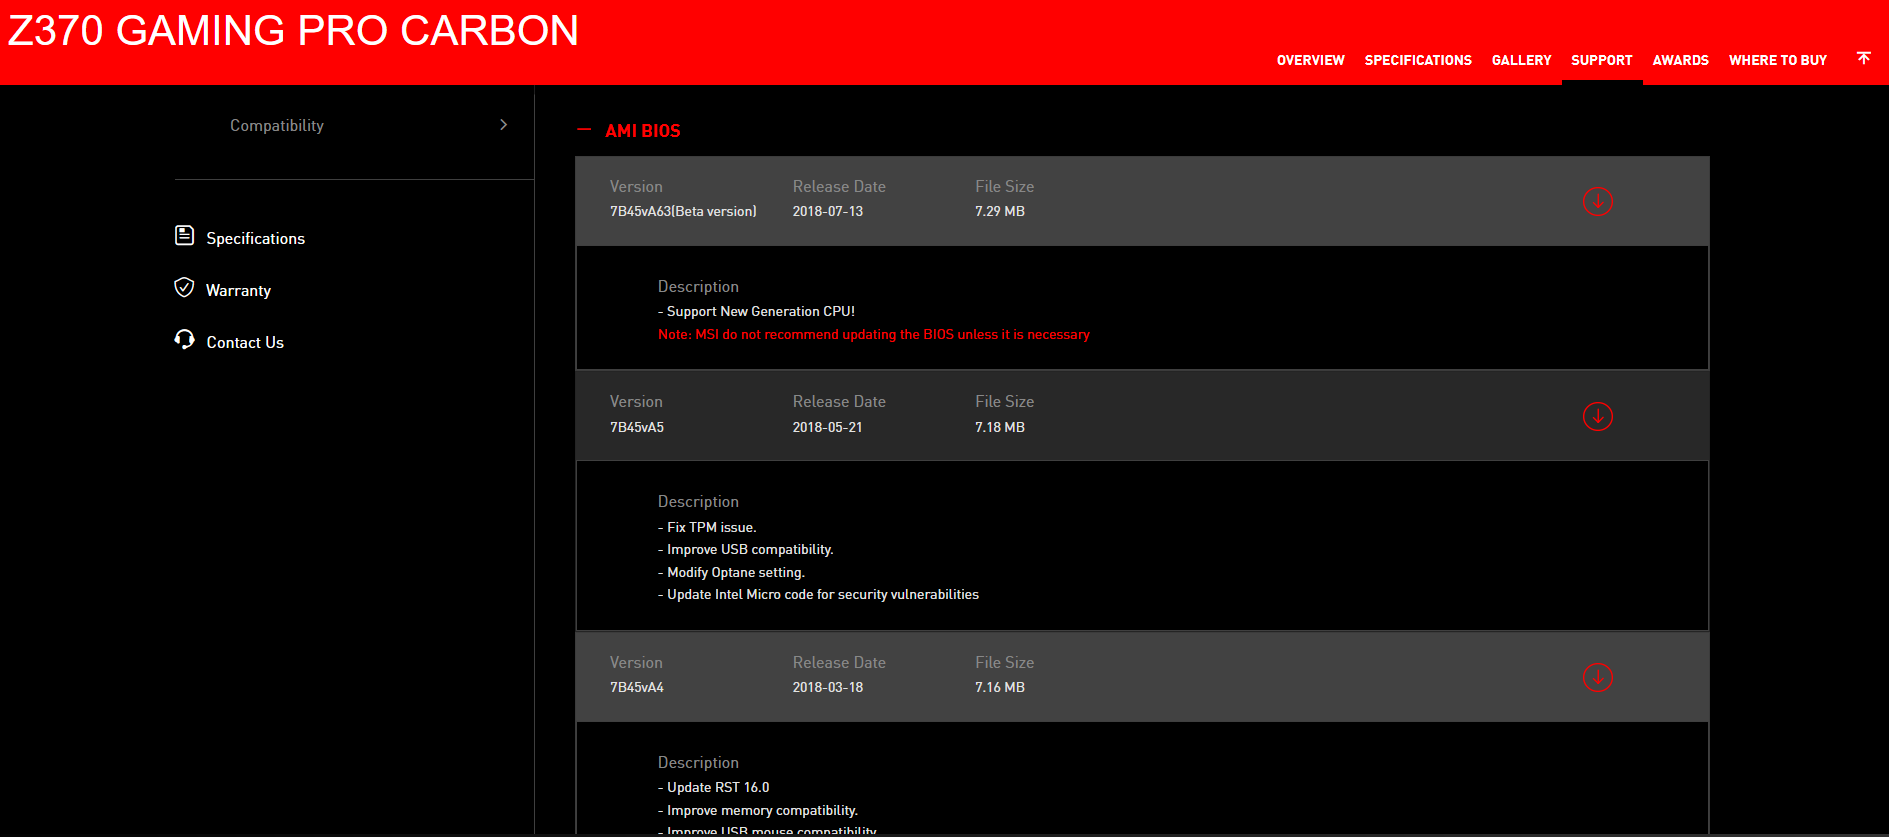Open the Awards tab
This screenshot has height=837, width=1889.
coord(1680,60)
